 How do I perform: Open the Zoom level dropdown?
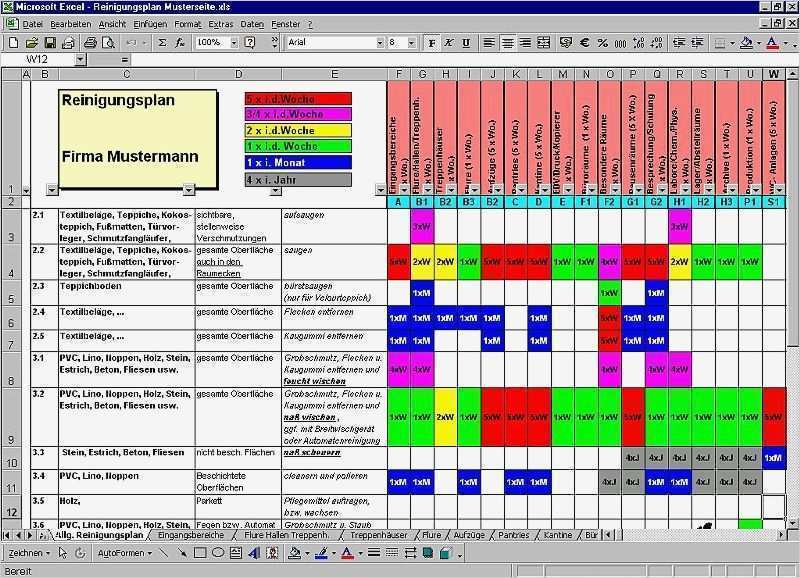coord(234,44)
